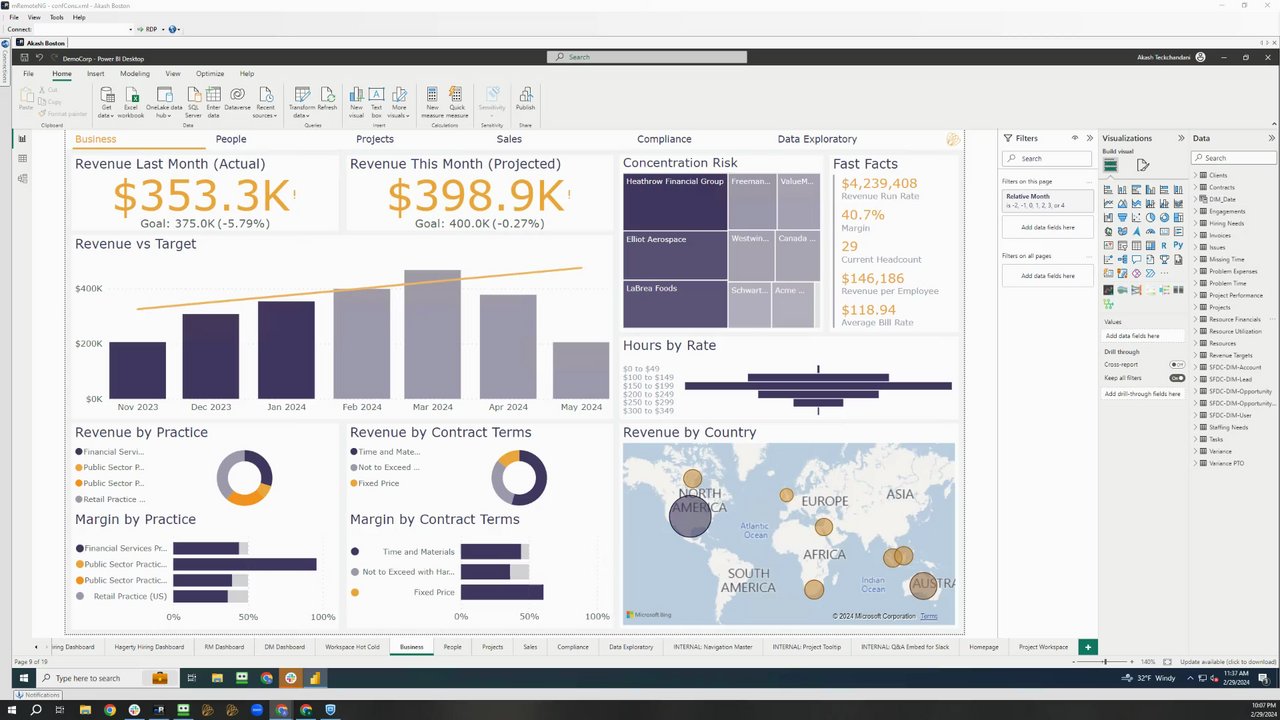Open the Optimize ribbon tab
The width and height of the screenshot is (1280, 720).
point(210,74)
